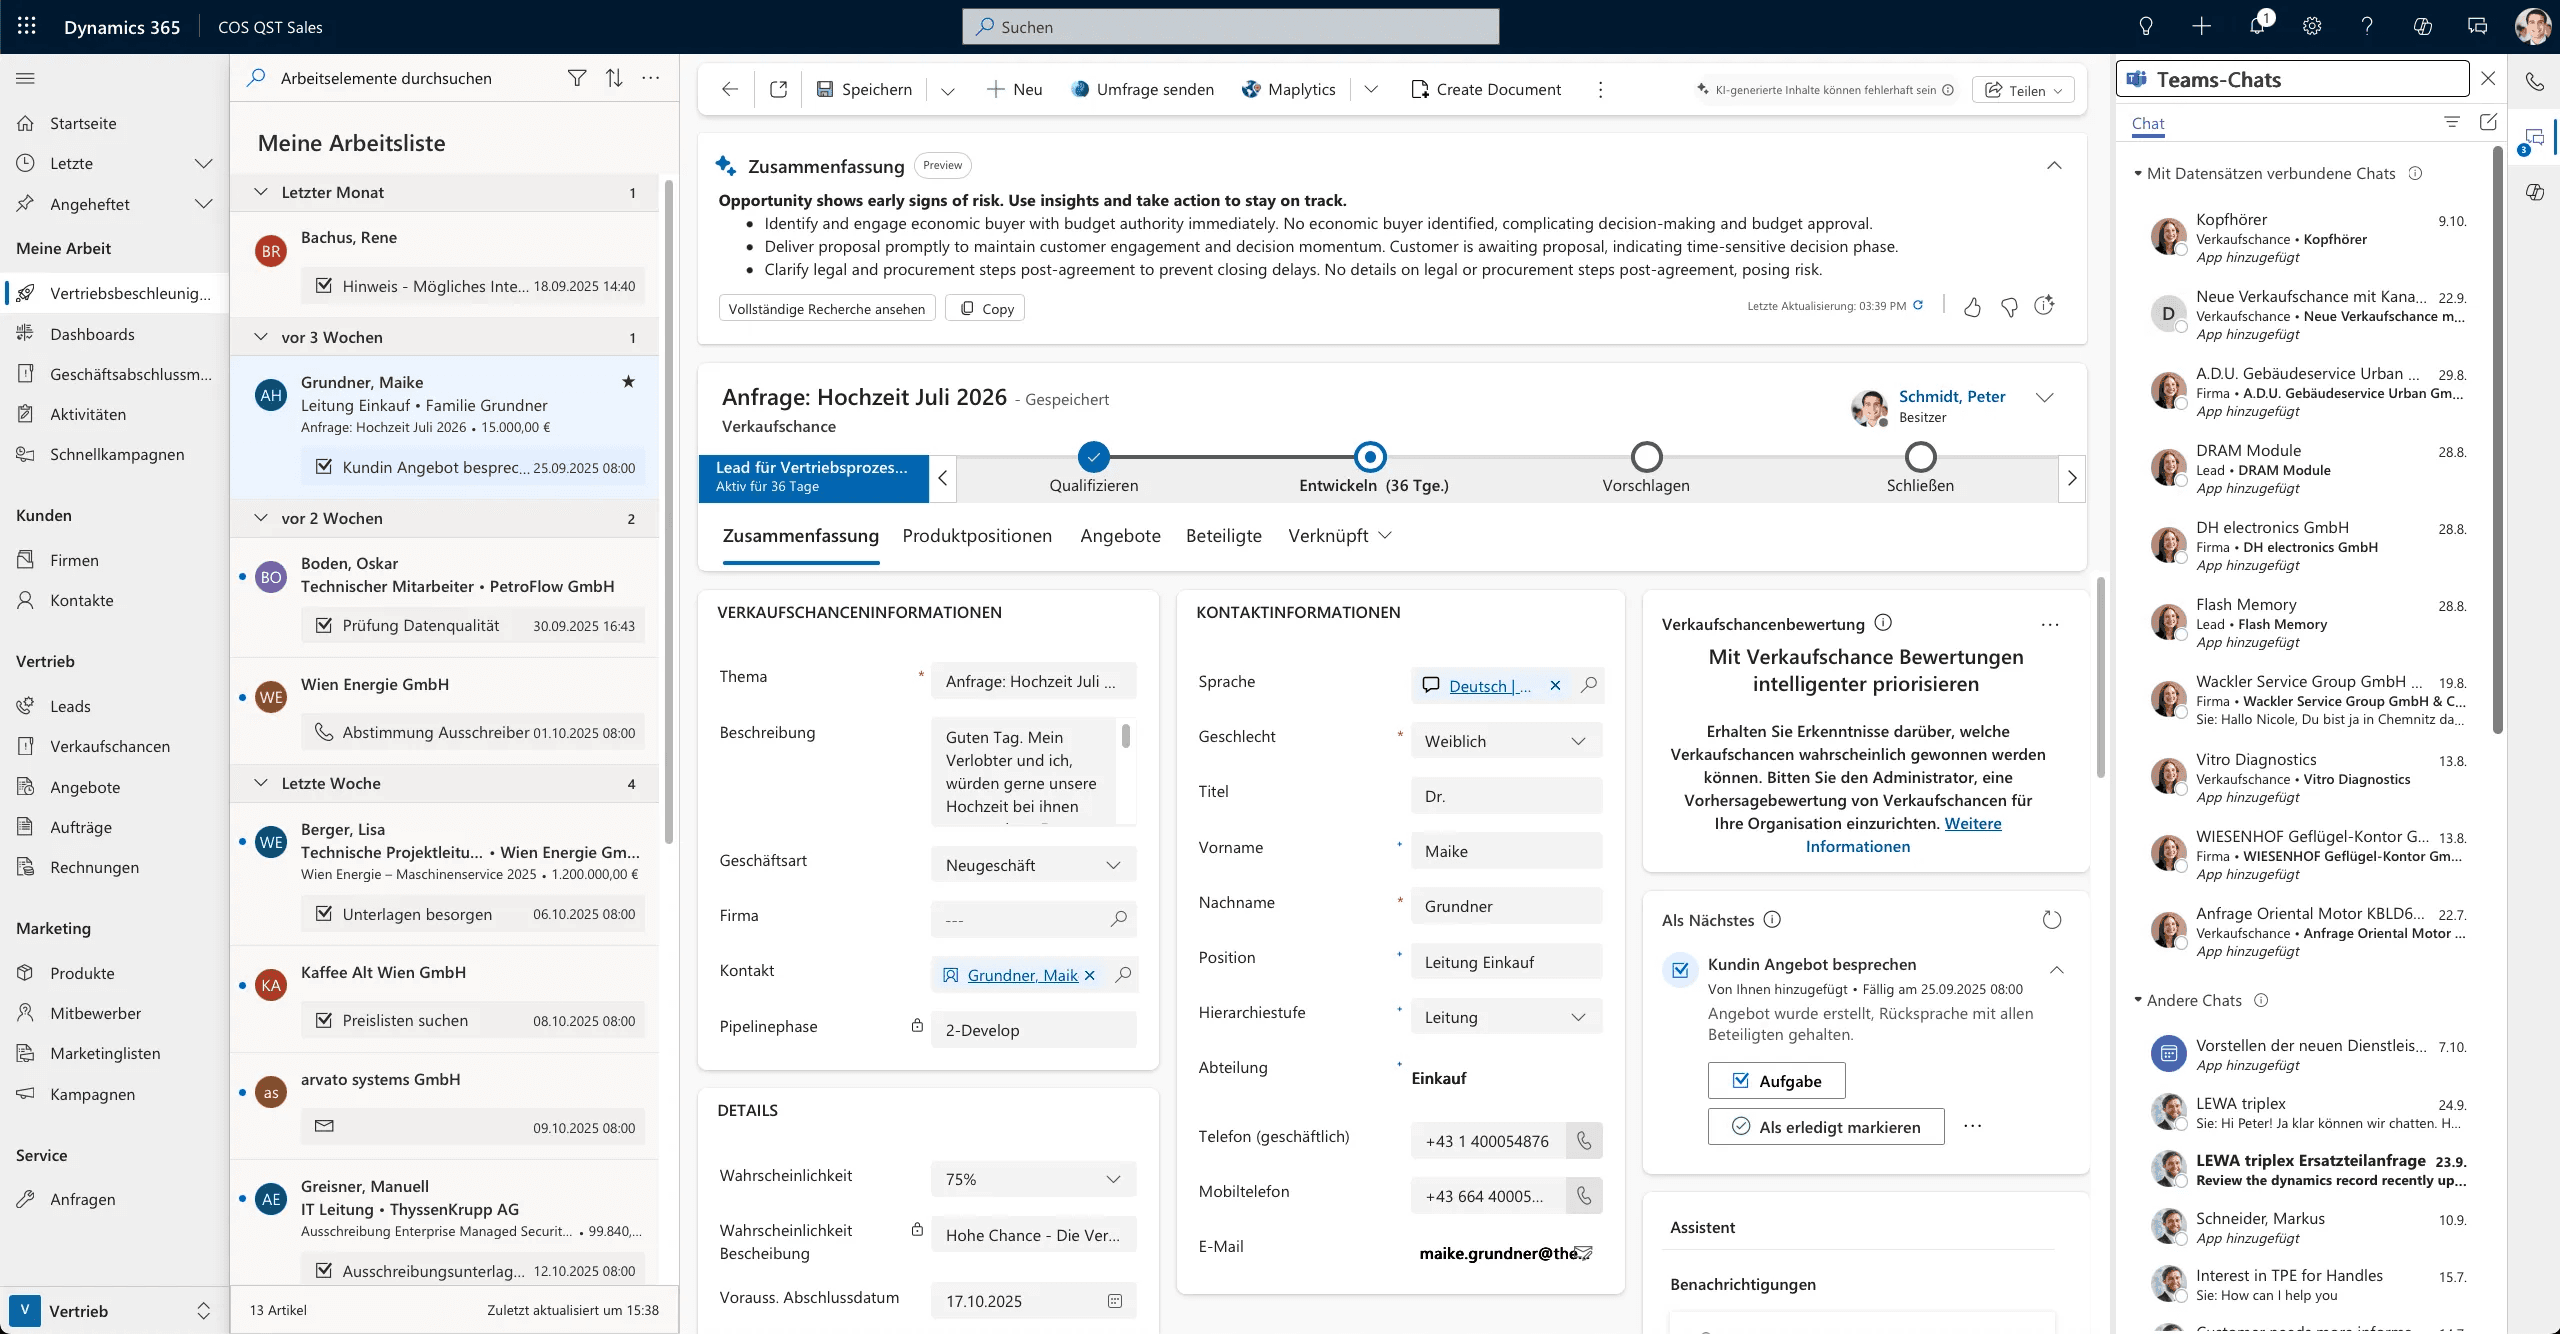Image resolution: width=2560 pixels, height=1334 pixels.
Task: Click the star on Grundner, Maike item
Action: point(628,381)
